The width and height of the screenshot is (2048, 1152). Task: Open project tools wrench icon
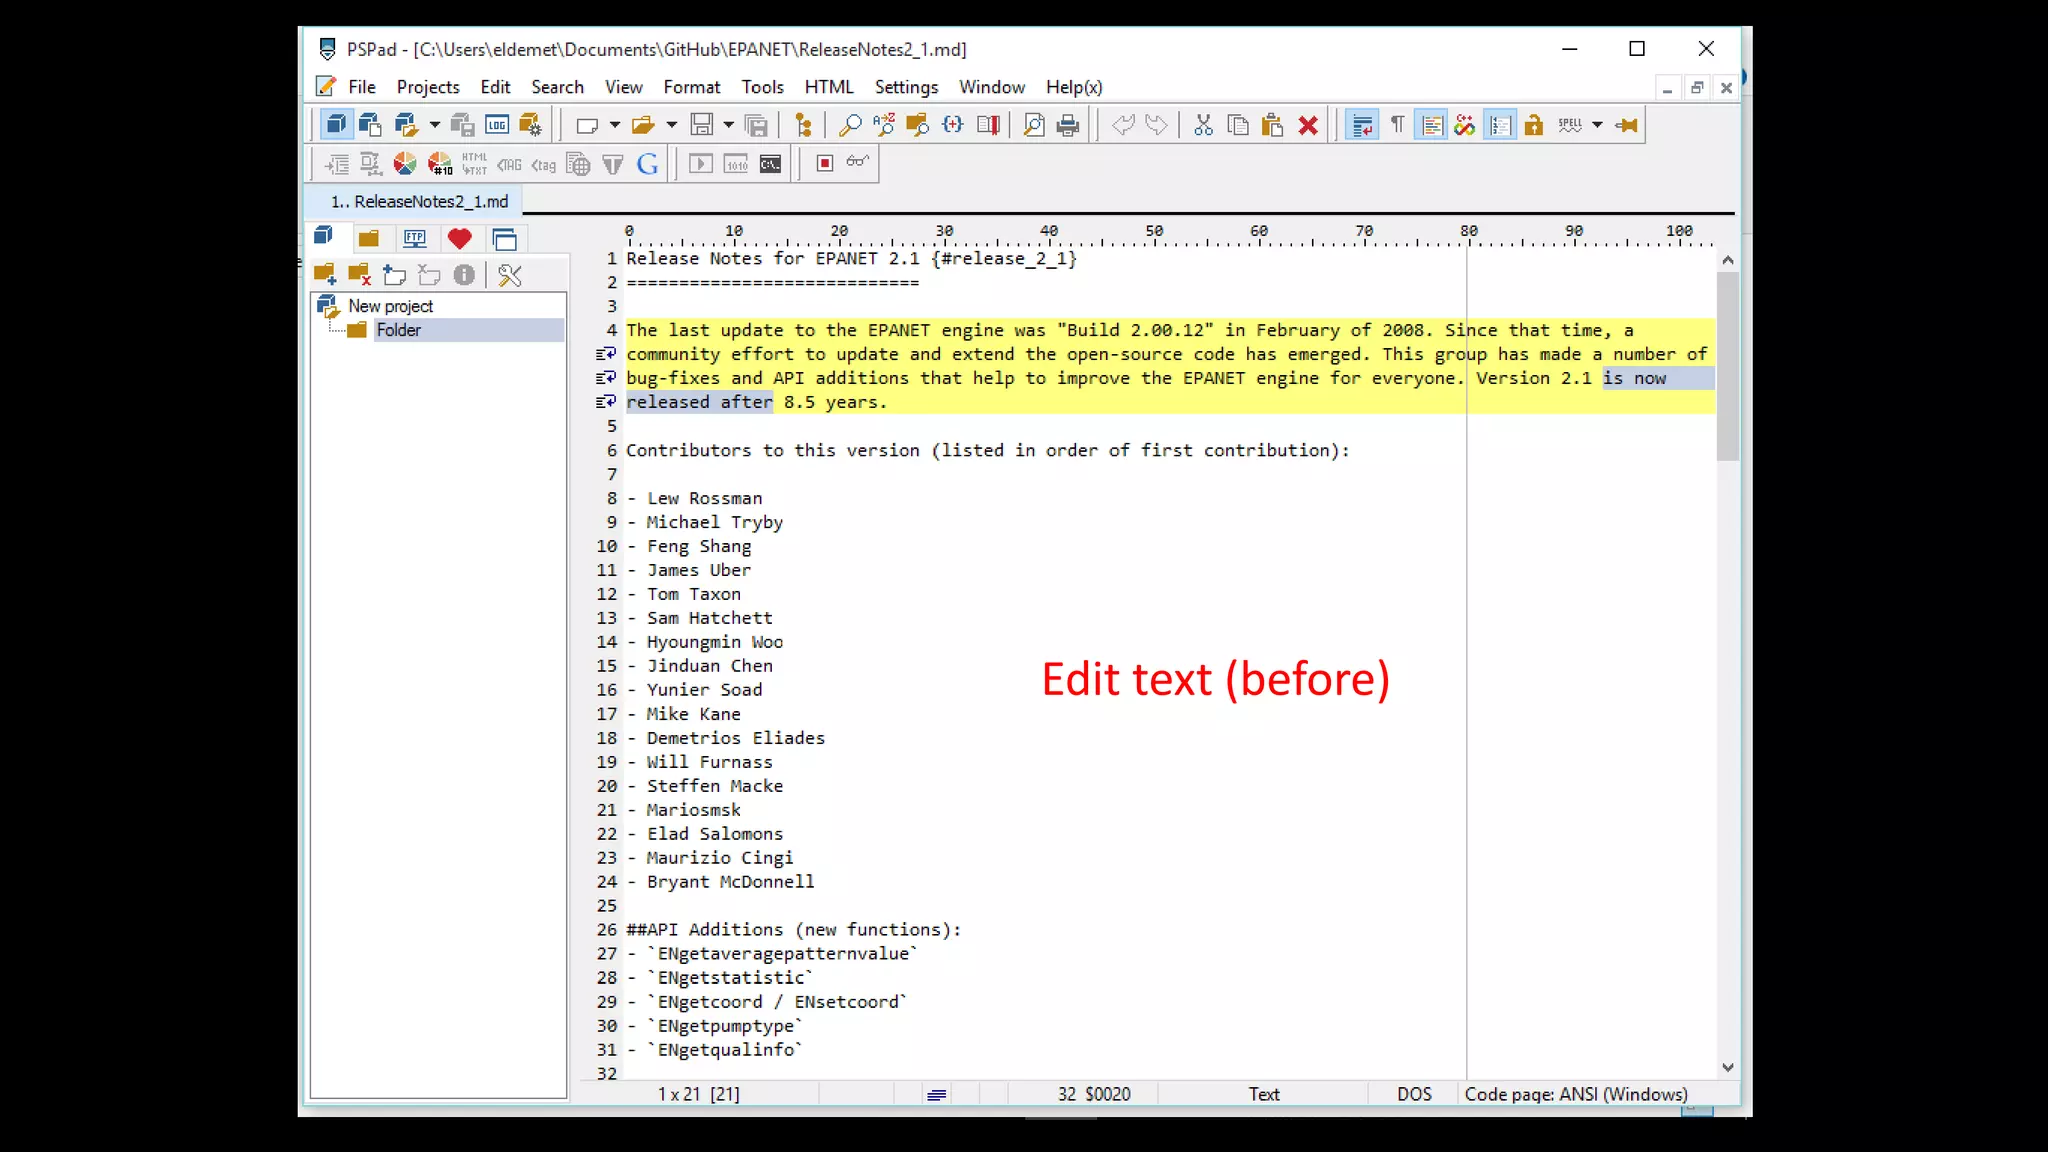(510, 274)
